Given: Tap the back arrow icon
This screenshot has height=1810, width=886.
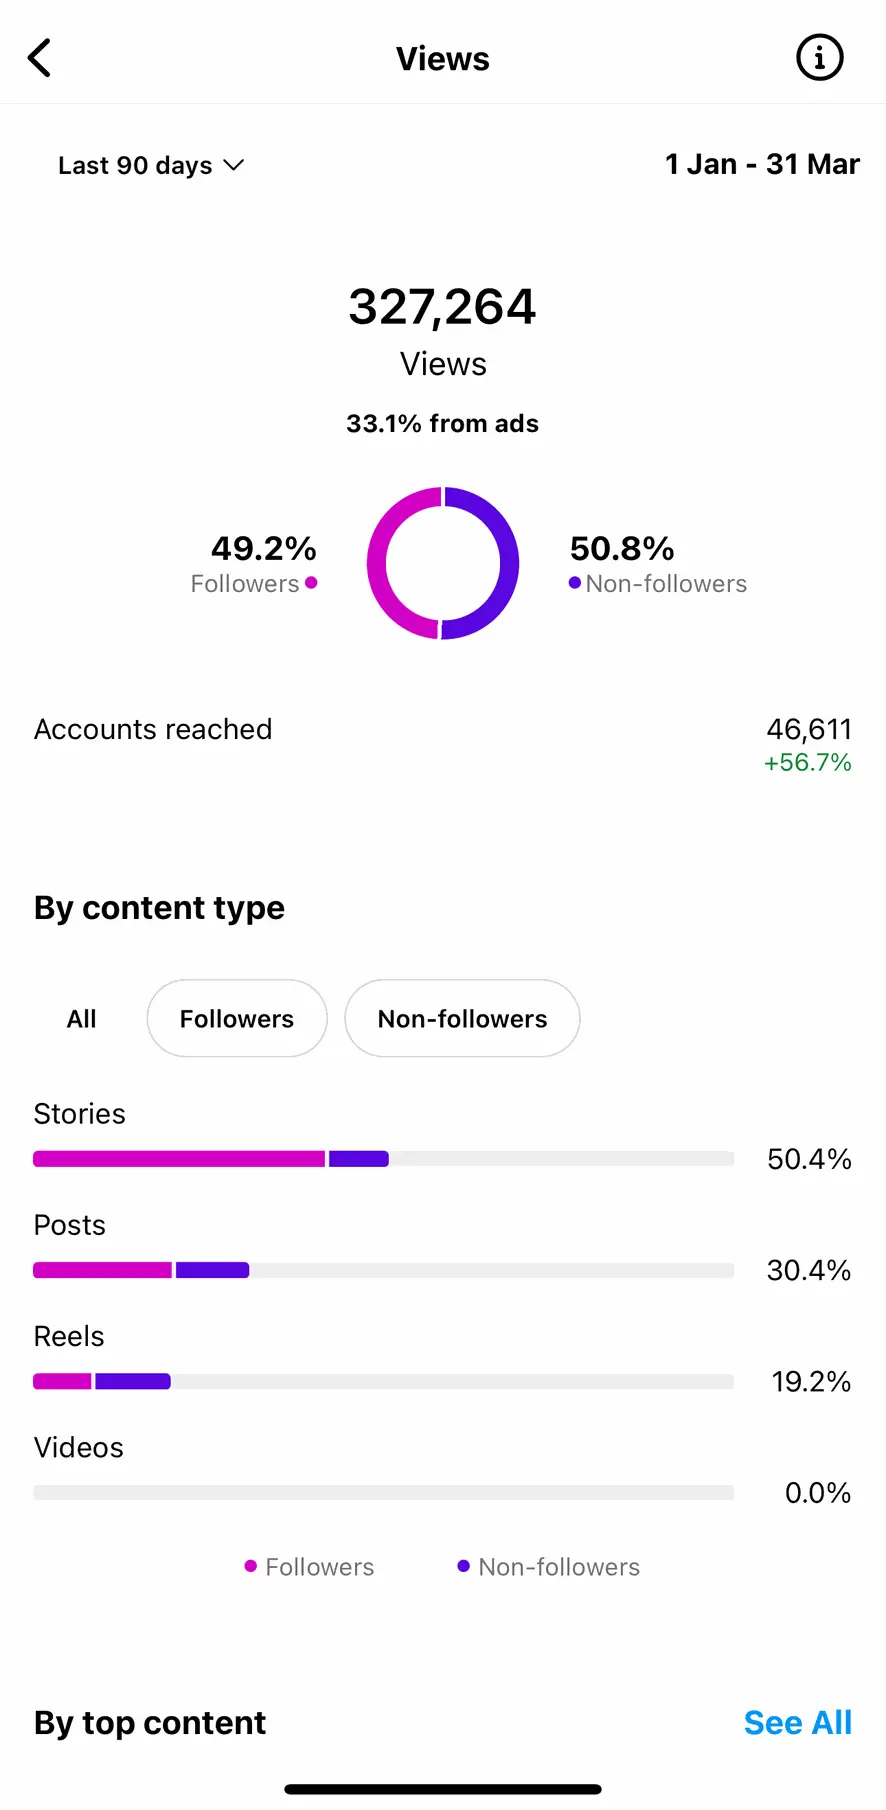Looking at the screenshot, I should (x=39, y=58).
